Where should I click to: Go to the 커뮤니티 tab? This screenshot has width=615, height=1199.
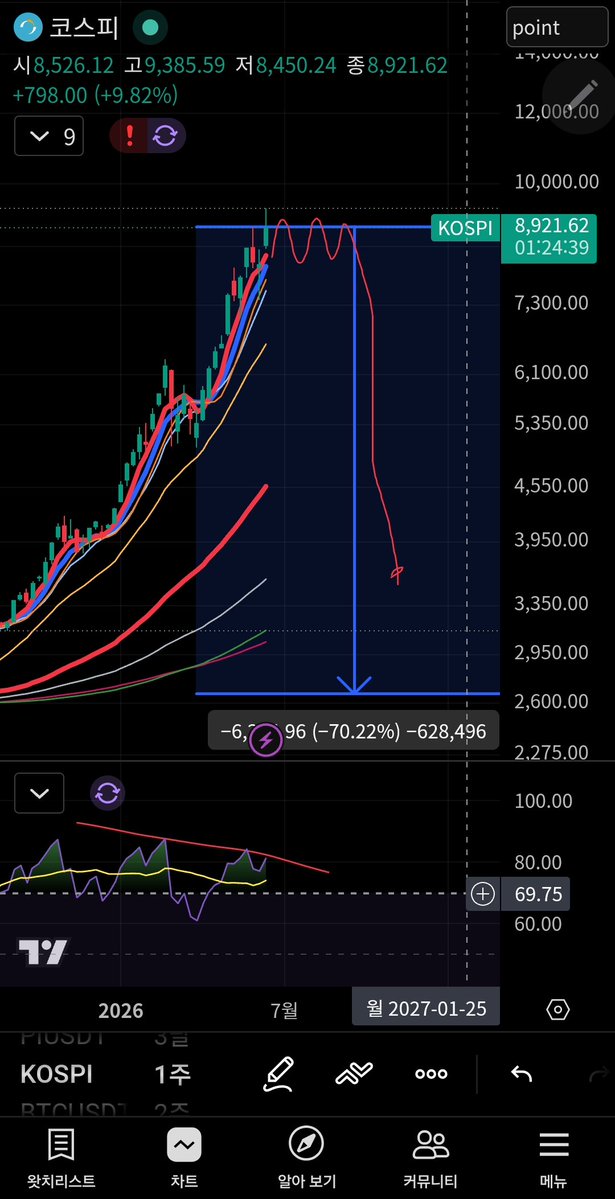click(431, 1158)
